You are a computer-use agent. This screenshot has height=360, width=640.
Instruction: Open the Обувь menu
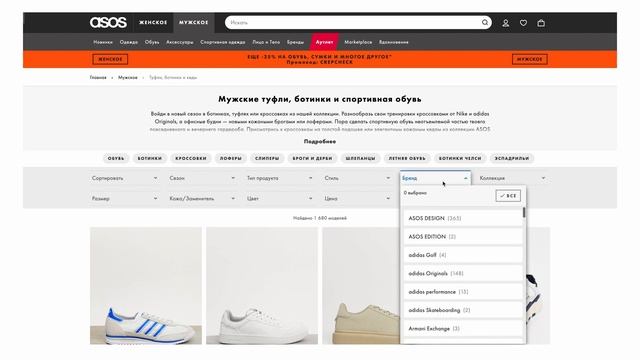click(152, 42)
